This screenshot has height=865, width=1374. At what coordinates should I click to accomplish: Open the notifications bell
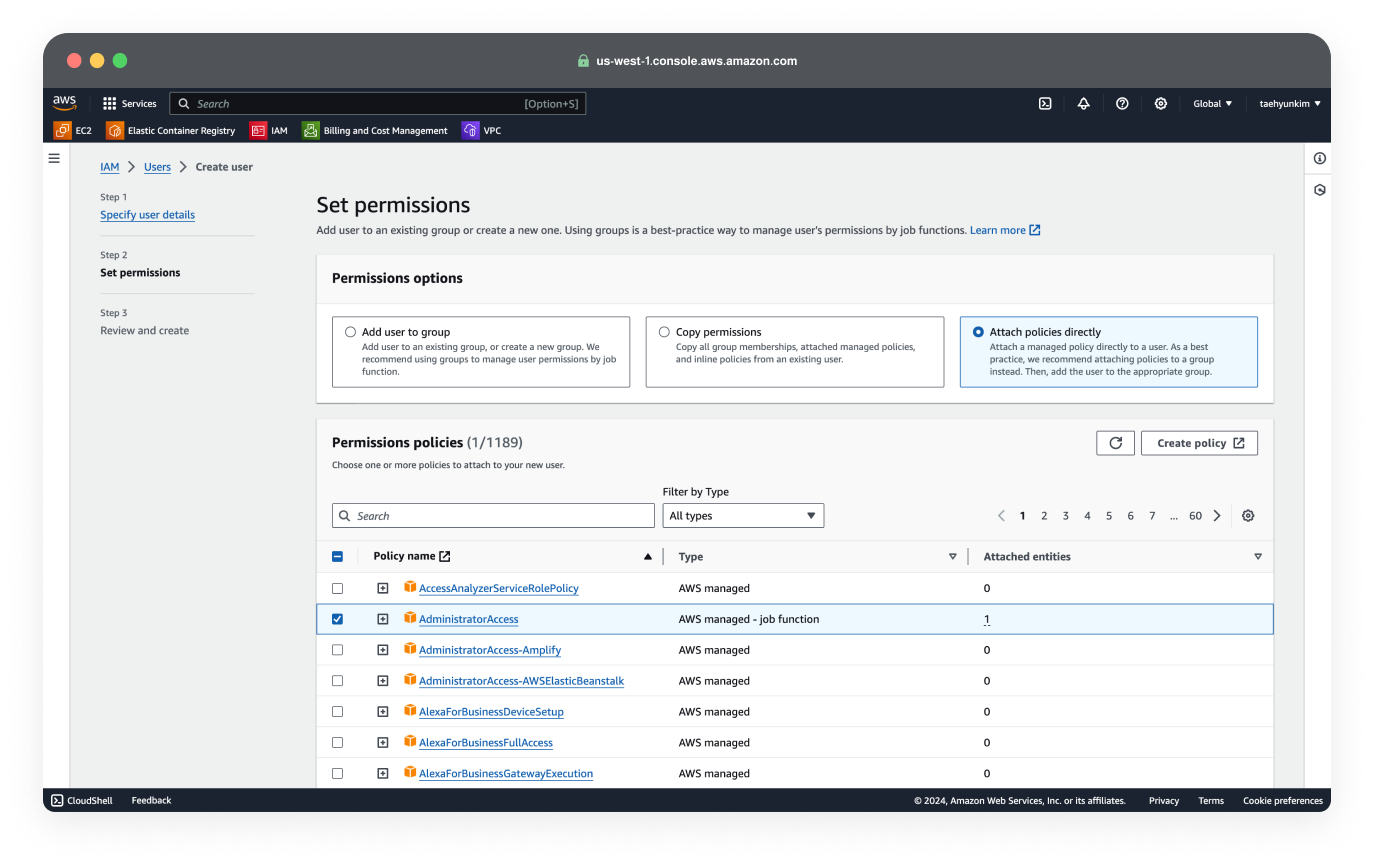[x=1083, y=103]
